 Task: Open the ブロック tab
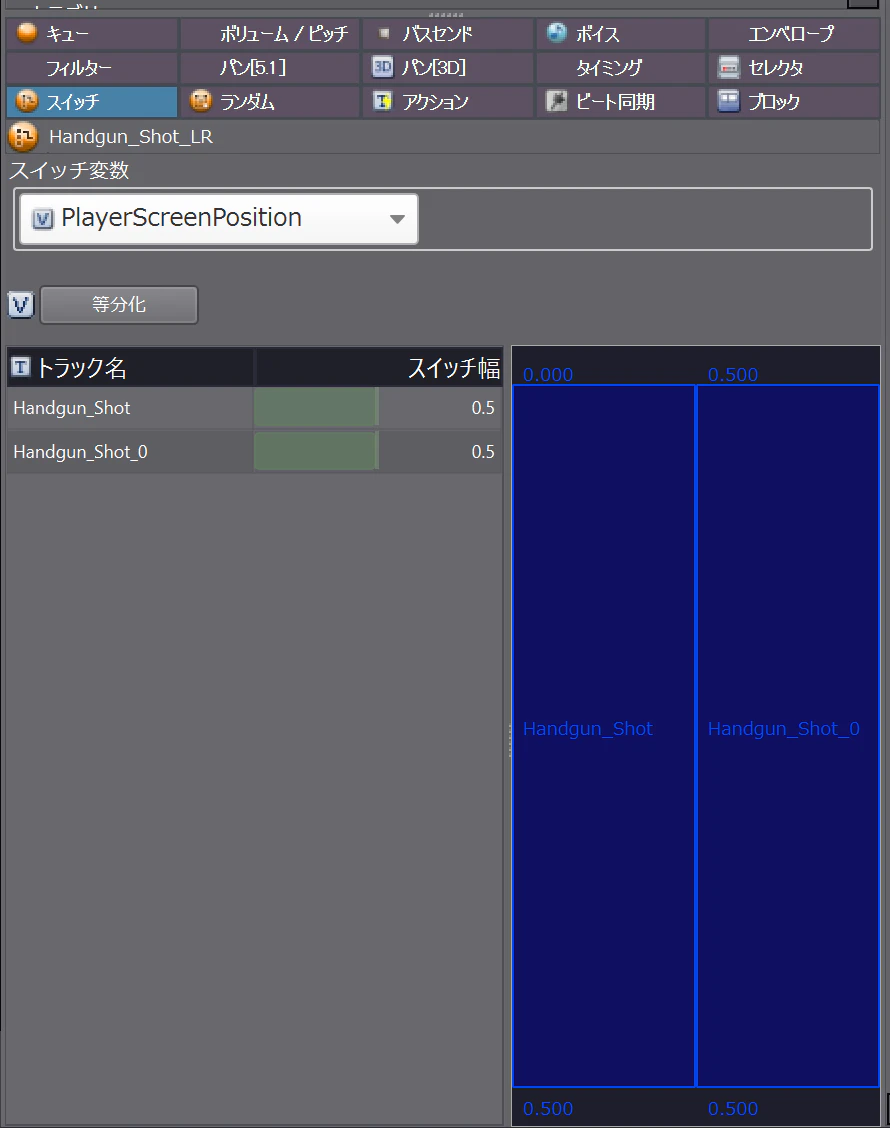click(x=794, y=101)
